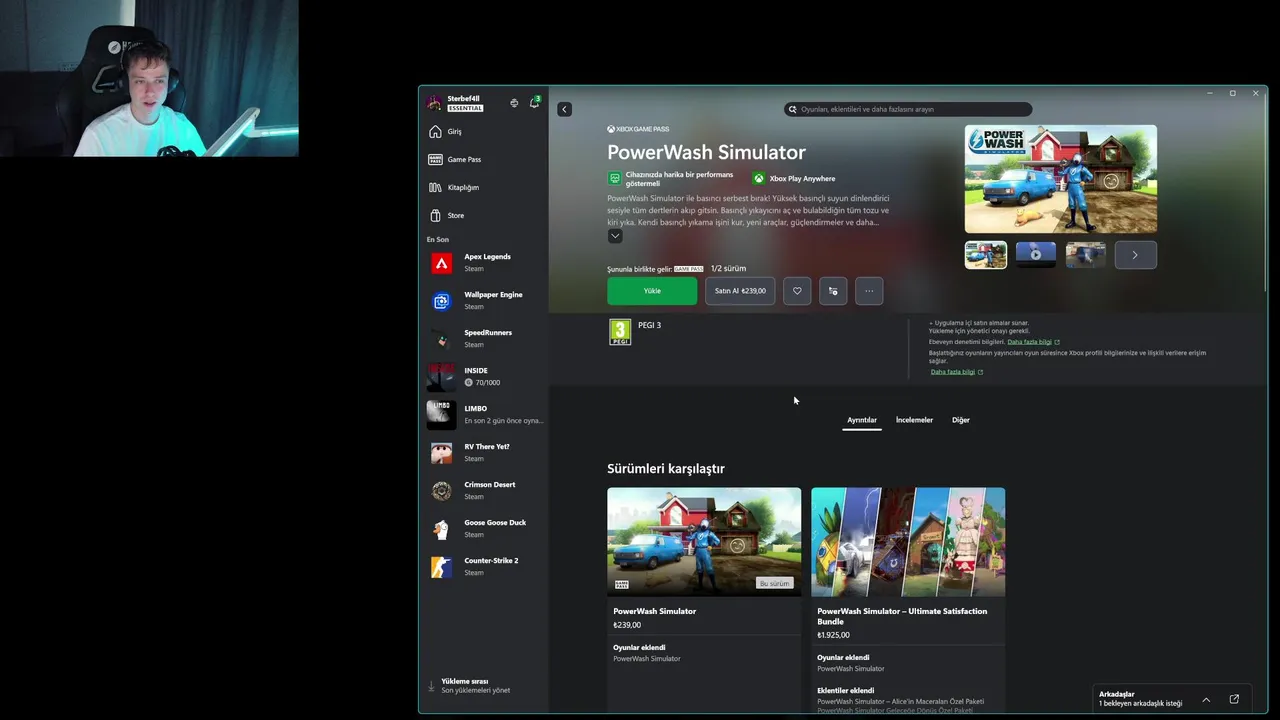Open the notifications bell icon
This screenshot has width=1280, height=720.
[x=534, y=102]
